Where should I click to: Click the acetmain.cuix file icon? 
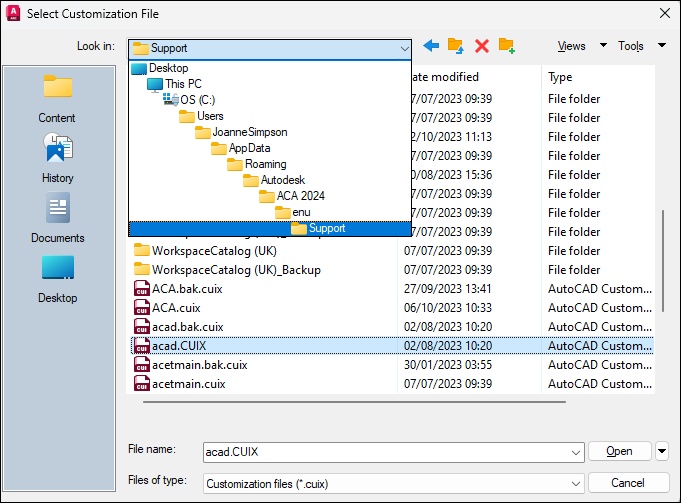(142, 384)
